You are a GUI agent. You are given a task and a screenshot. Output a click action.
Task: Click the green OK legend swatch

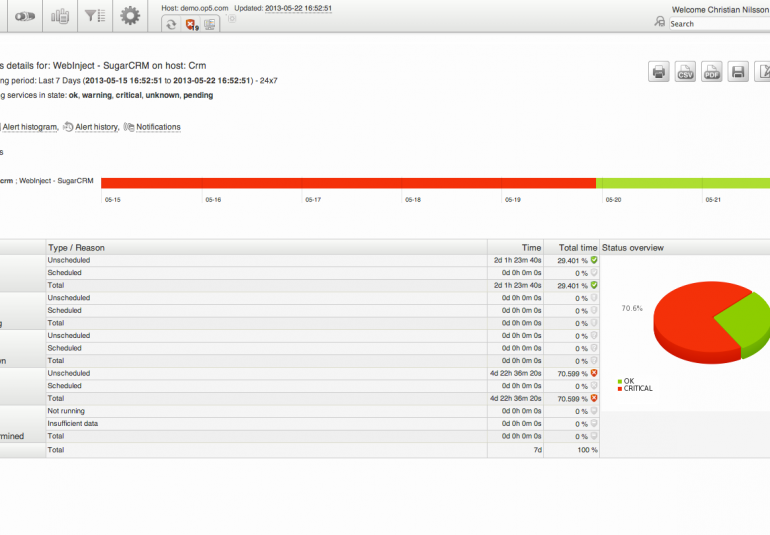click(x=620, y=381)
